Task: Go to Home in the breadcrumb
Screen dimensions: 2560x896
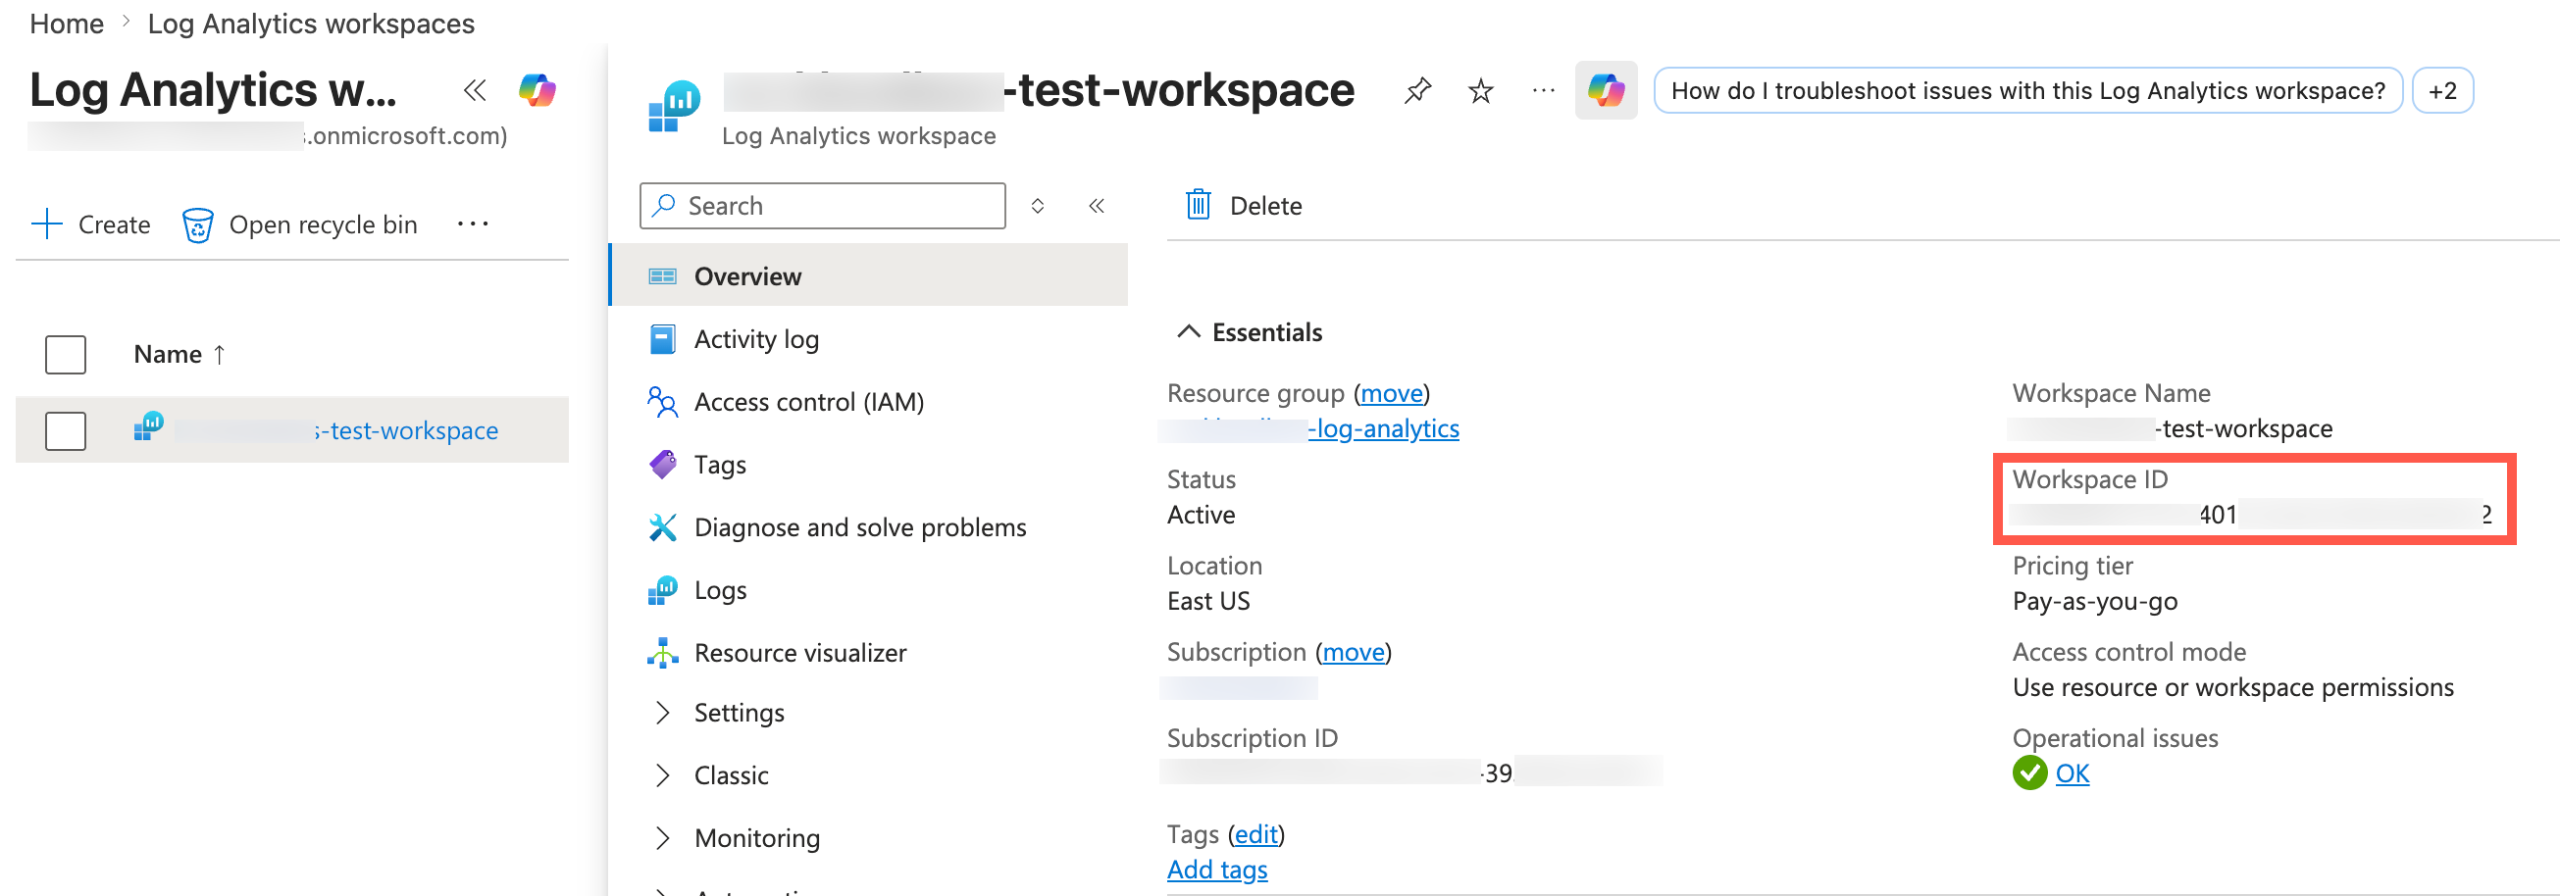Action: pos(67,23)
